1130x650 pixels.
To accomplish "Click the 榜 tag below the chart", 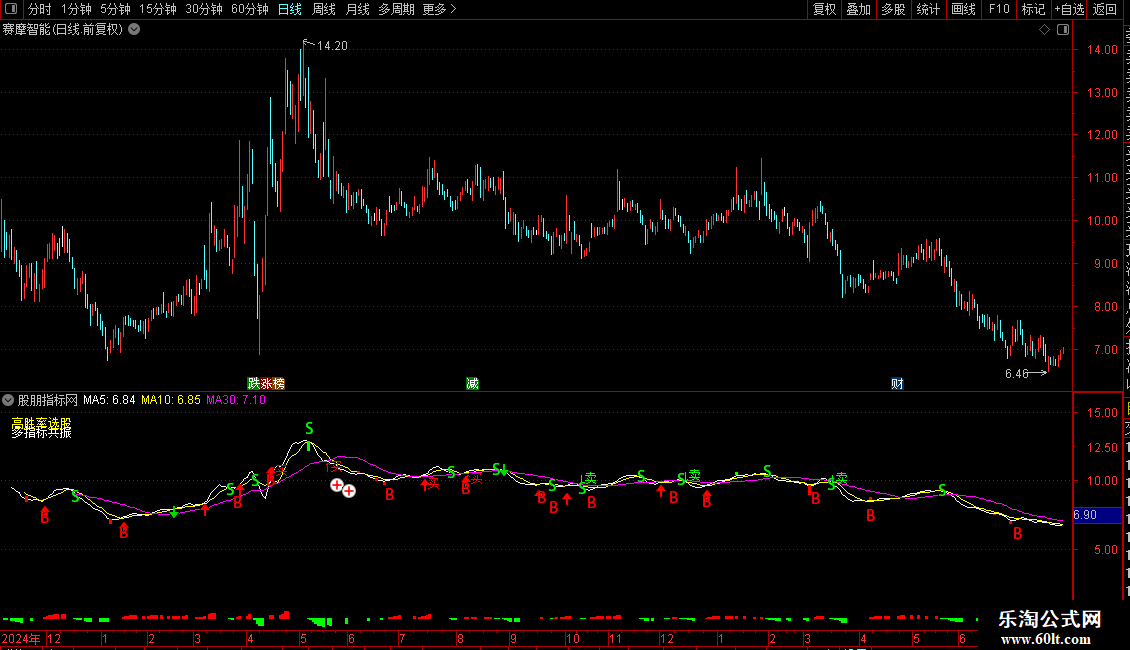I will coord(278,383).
